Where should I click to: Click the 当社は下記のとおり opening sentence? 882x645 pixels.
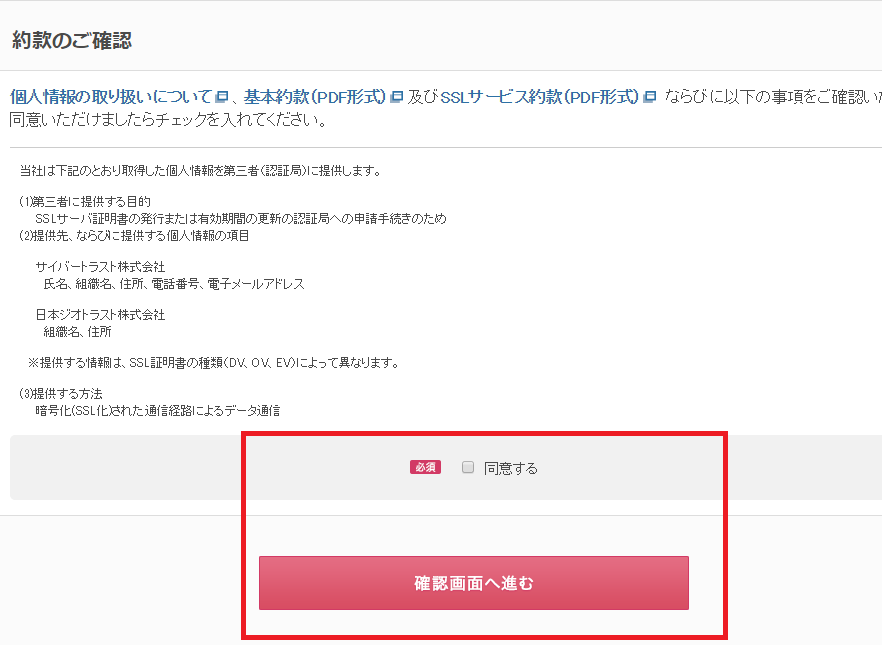pyautogui.click(x=201, y=171)
